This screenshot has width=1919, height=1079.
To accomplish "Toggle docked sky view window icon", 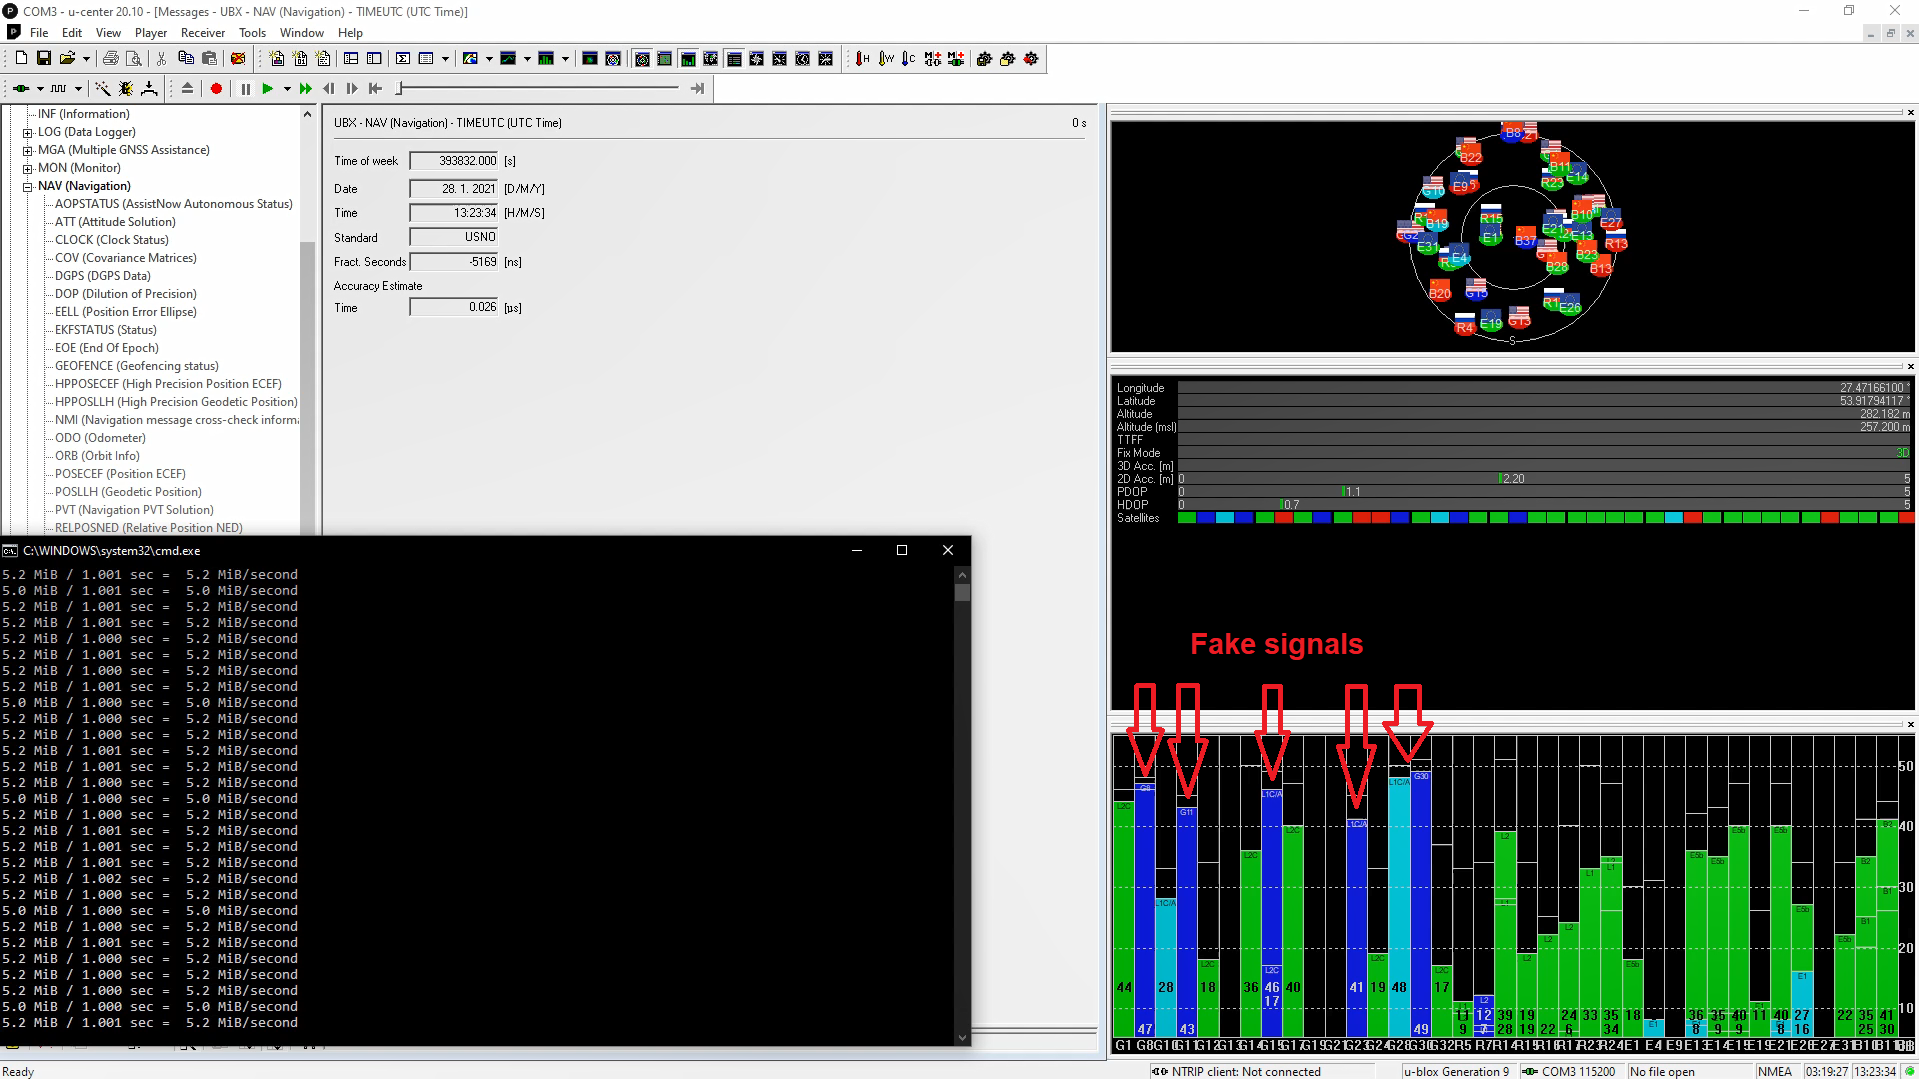I will point(642,59).
